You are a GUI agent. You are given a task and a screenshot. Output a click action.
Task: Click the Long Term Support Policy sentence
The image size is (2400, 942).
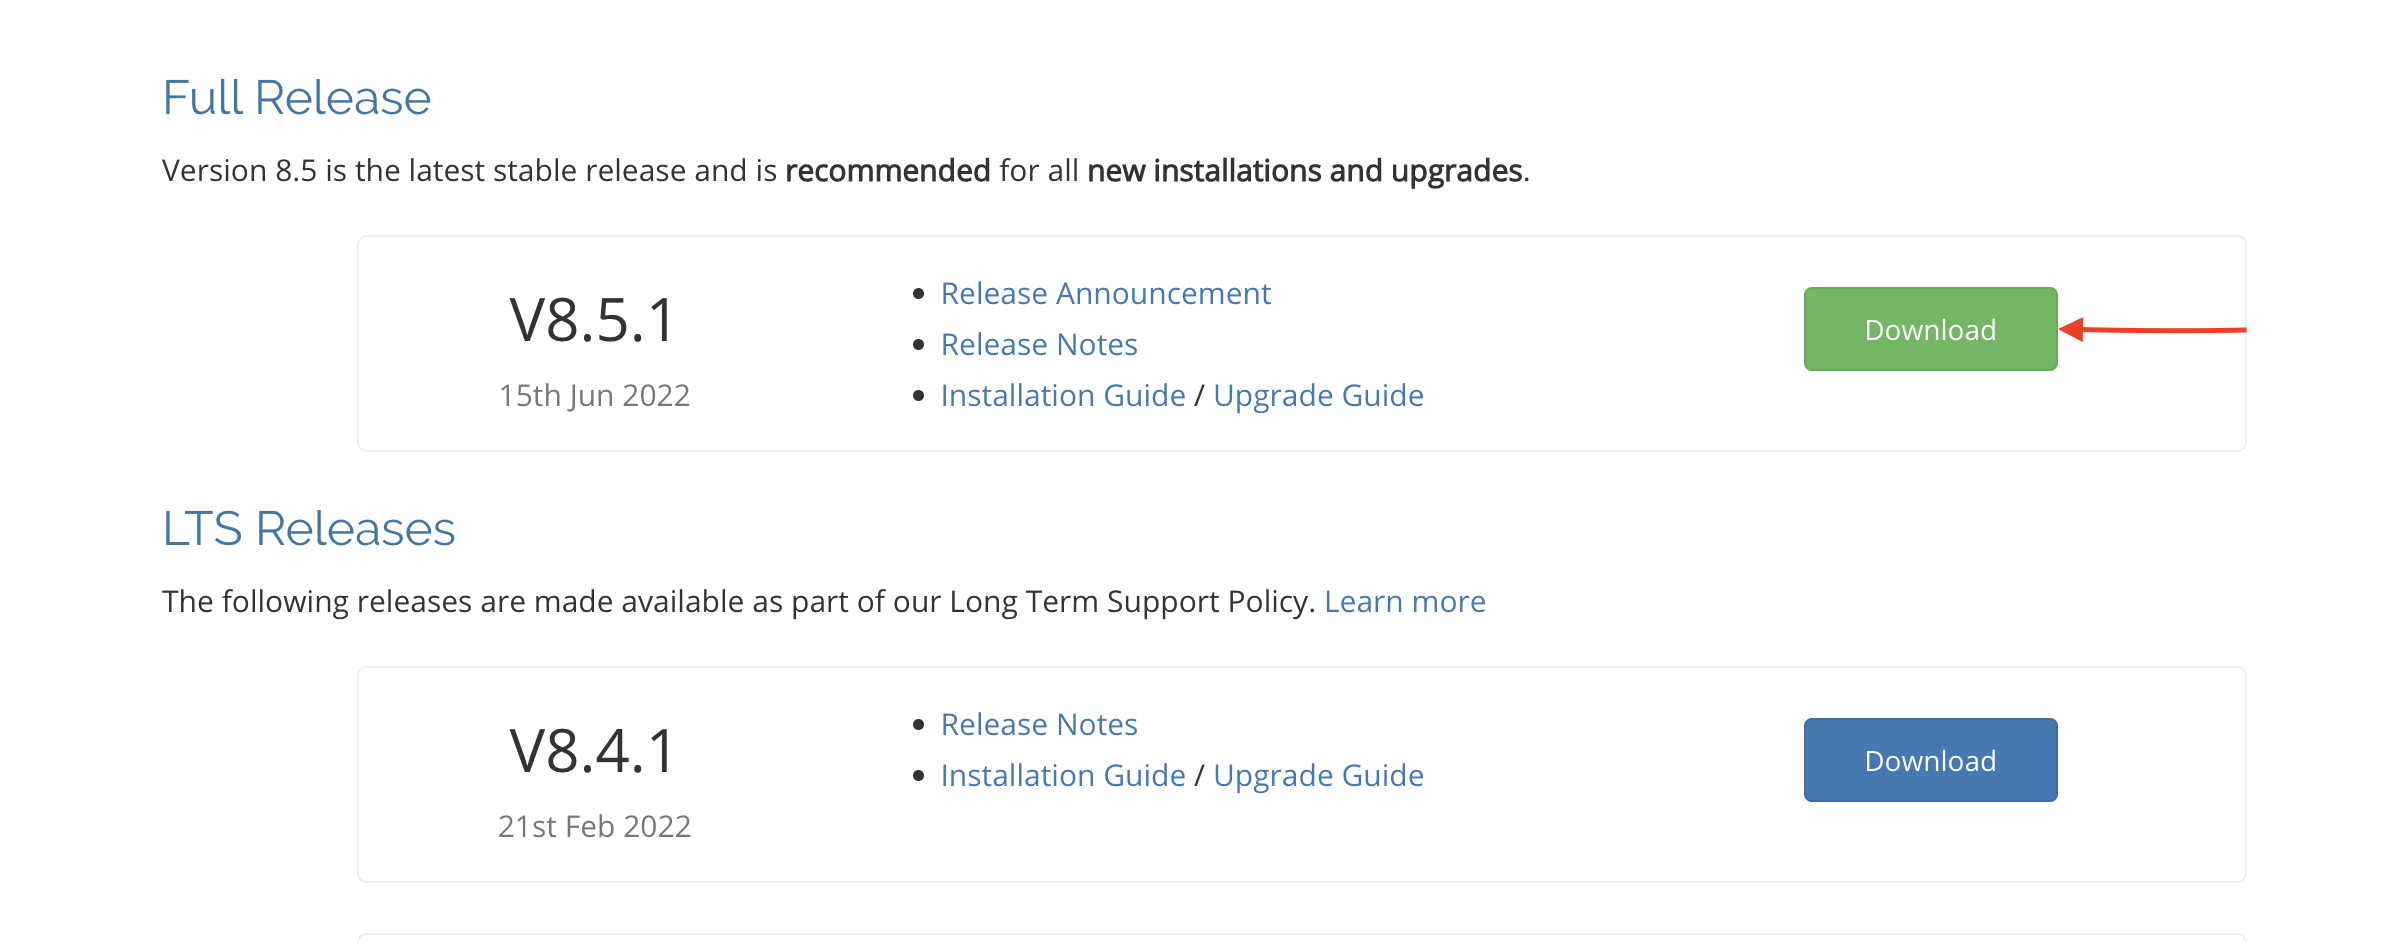pyautogui.click(x=738, y=602)
